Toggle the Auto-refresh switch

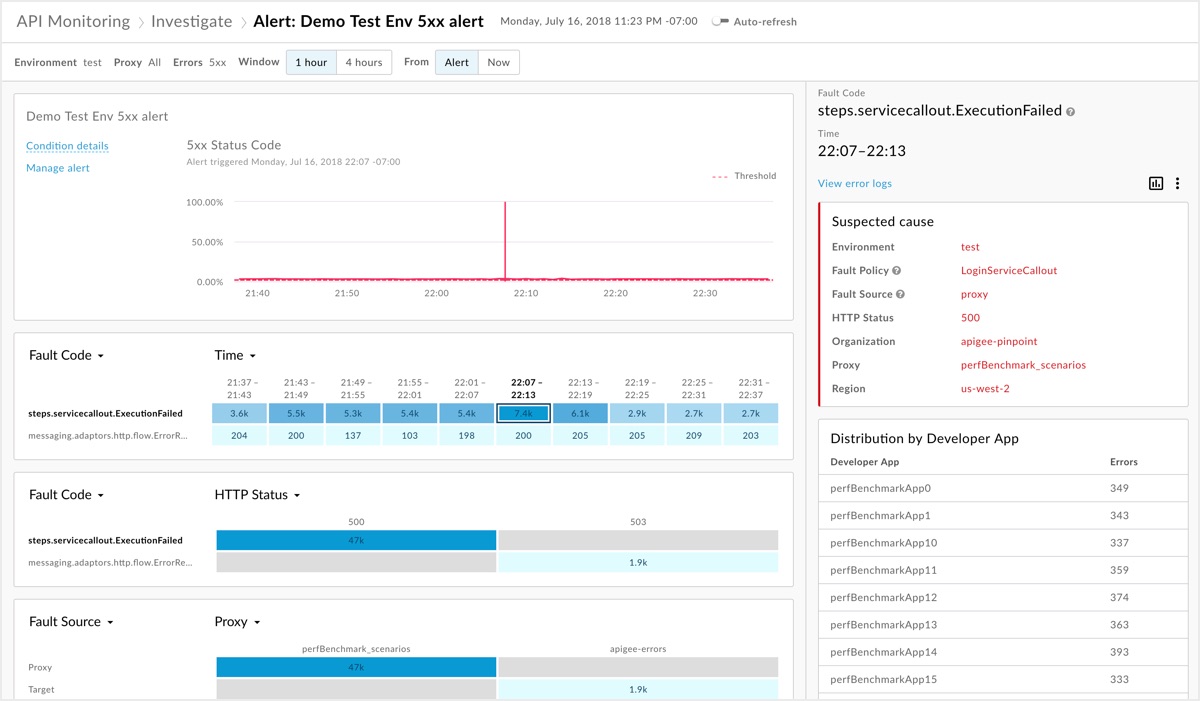[719, 22]
